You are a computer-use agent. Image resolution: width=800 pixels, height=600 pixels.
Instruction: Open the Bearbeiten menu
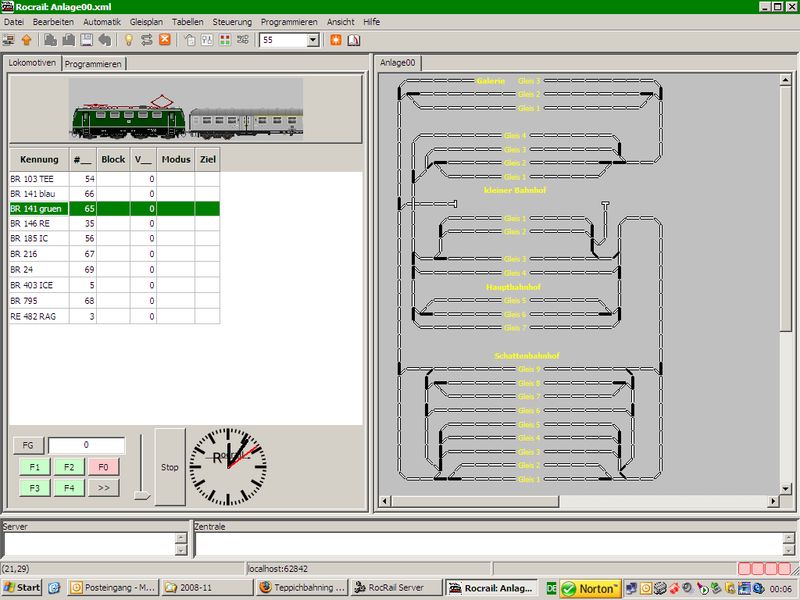[x=53, y=22]
